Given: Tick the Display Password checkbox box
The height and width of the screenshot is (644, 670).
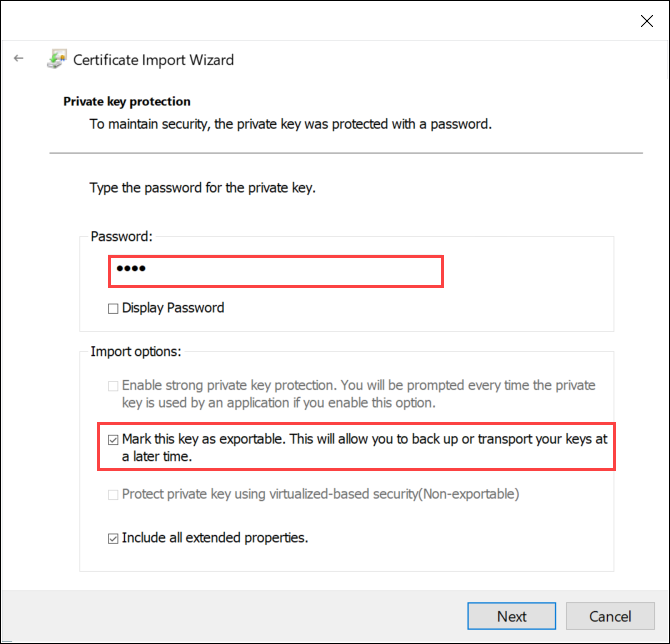Looking at the screenshot, I should [x=114, y=308].
